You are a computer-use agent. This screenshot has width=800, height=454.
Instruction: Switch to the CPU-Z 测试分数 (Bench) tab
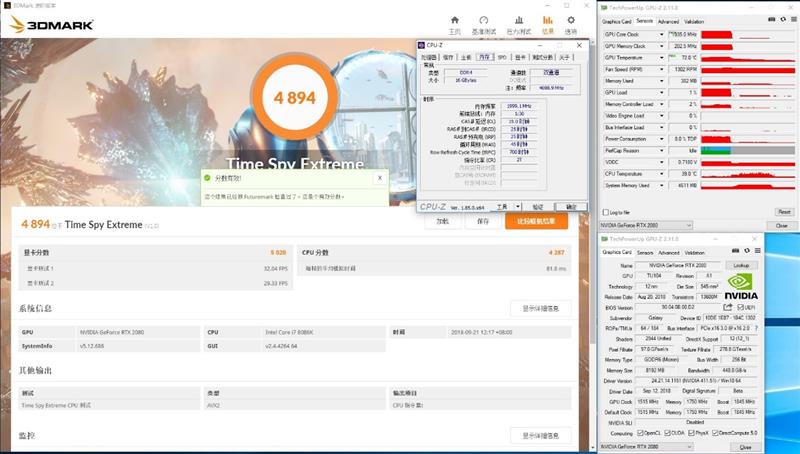[542, 57]
